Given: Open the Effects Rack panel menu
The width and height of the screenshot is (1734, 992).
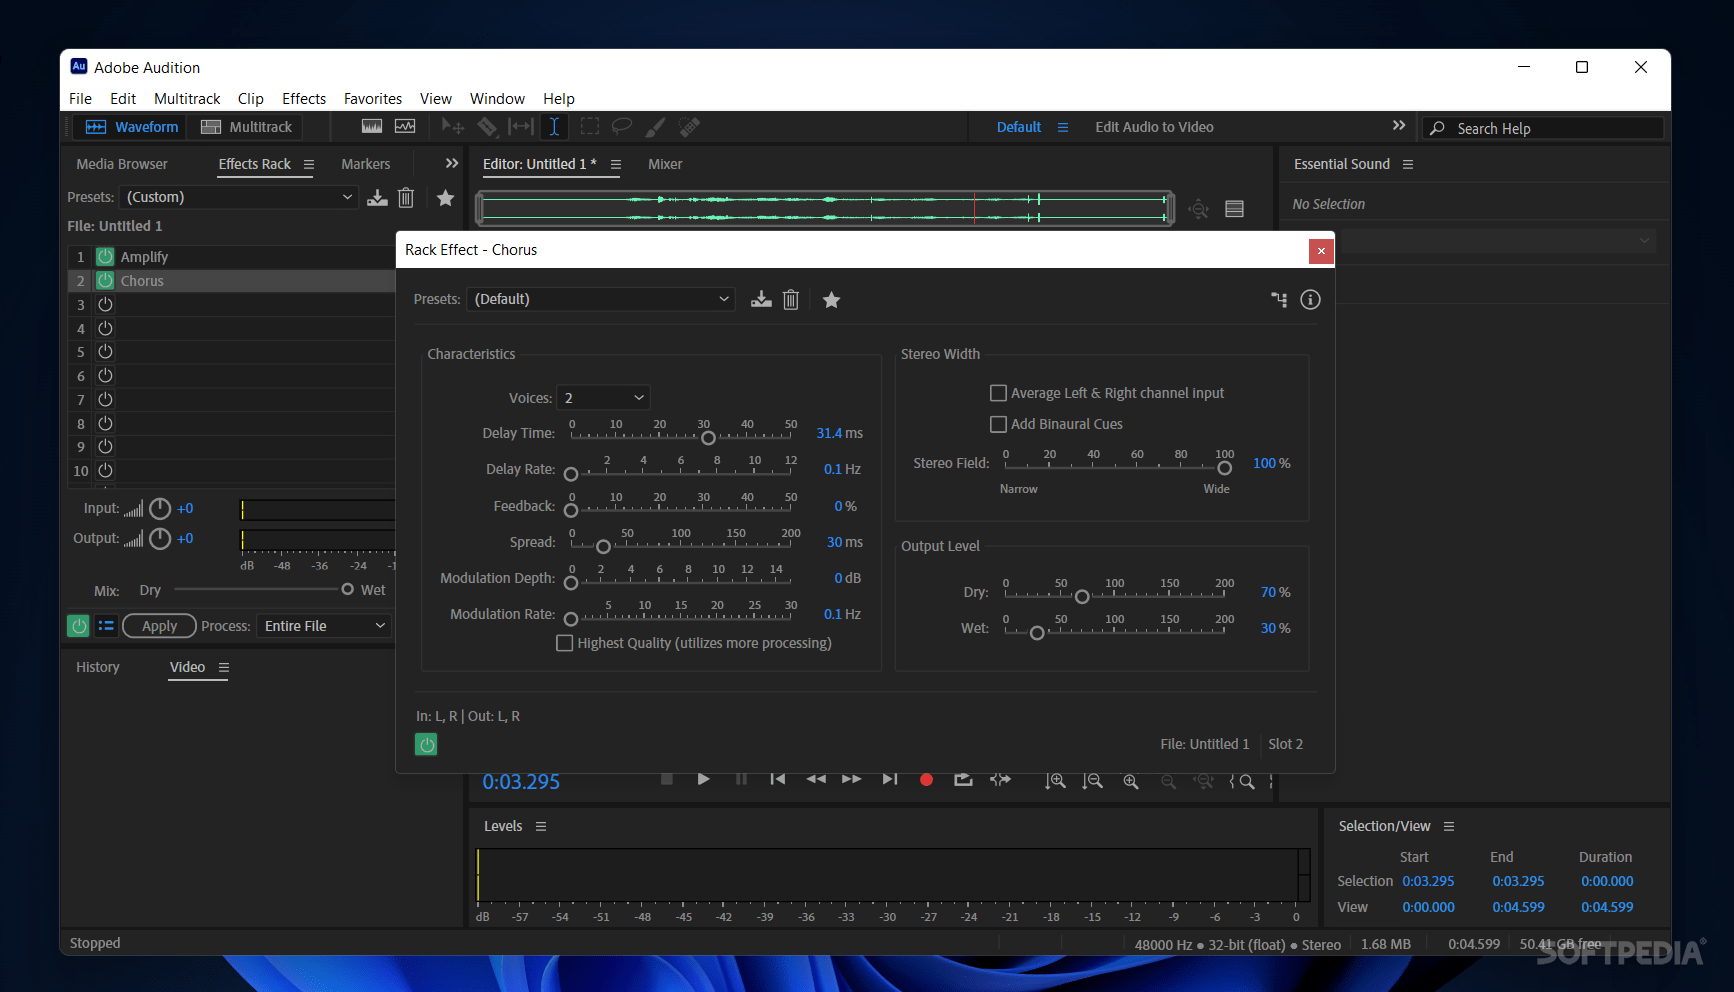Looking at the screenshot, I should click(309, 164).
